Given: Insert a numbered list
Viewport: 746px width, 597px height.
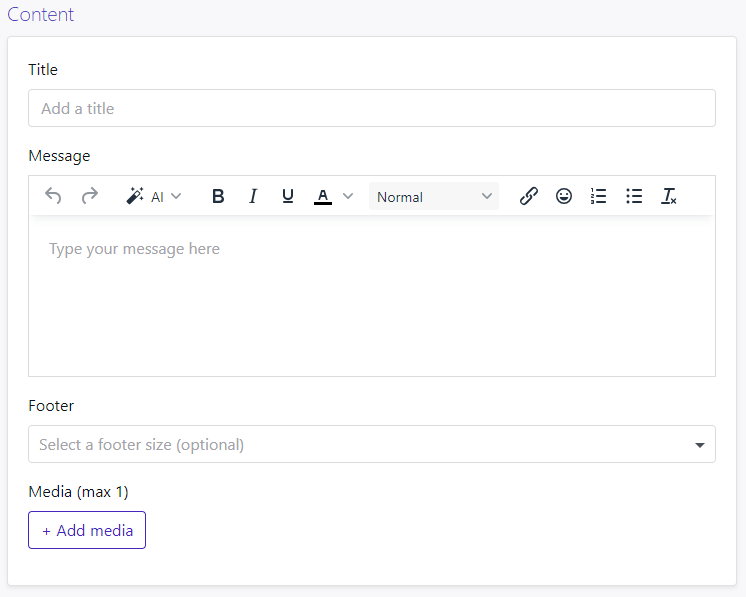Looking at the screenshot, I should (x=599, y=197).
